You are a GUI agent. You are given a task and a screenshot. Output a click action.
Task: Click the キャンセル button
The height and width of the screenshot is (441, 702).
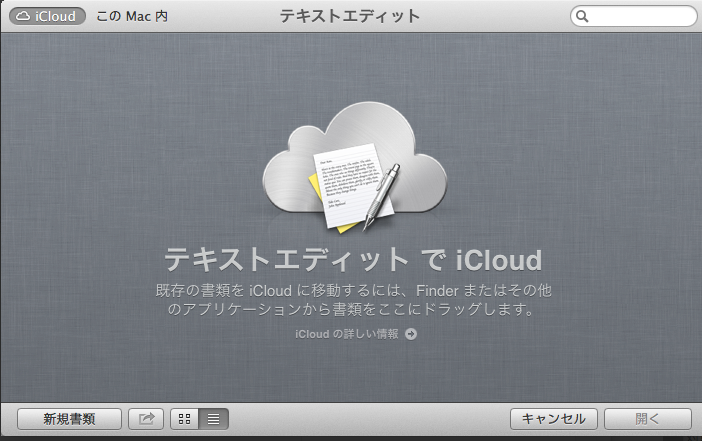click(554, 419)
